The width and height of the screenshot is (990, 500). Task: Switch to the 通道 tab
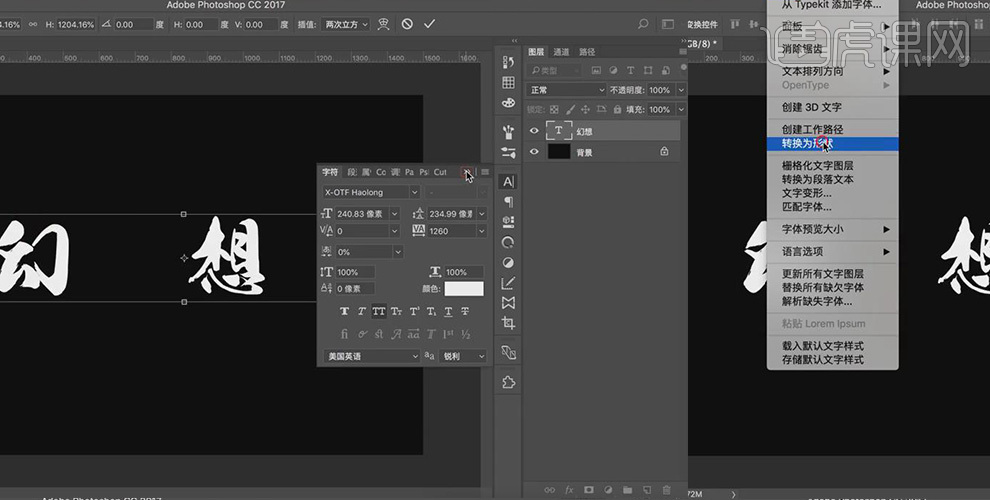(x=562, y=52)
